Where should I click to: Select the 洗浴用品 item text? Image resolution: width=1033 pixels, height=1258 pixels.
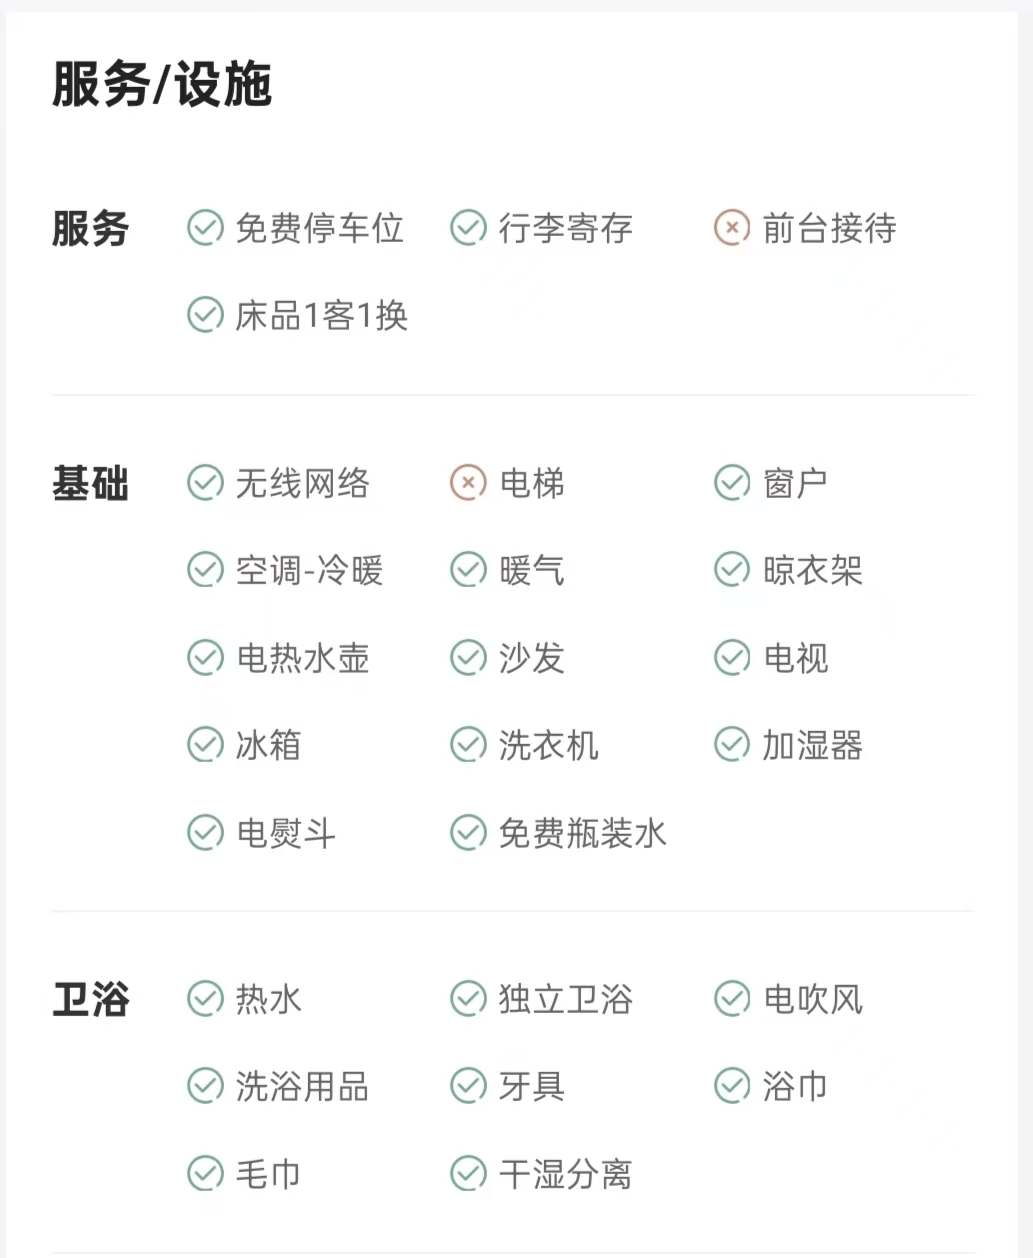(302, 1086)
